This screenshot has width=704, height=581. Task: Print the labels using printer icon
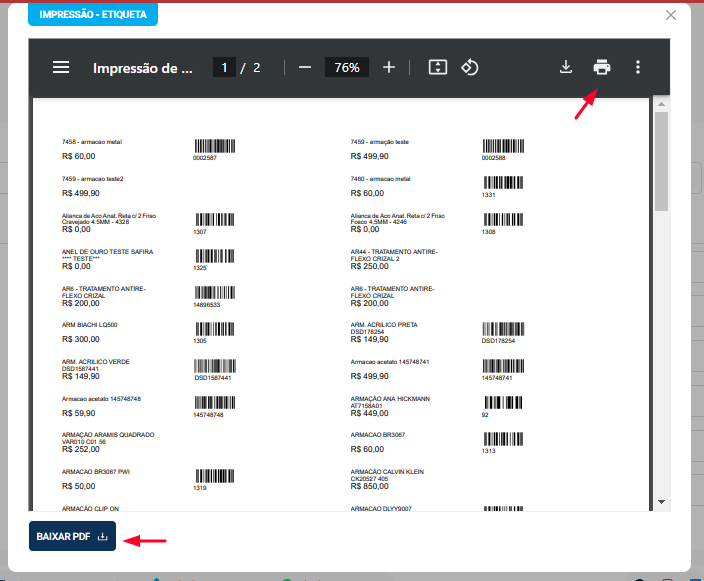click(x=602, y=68)
